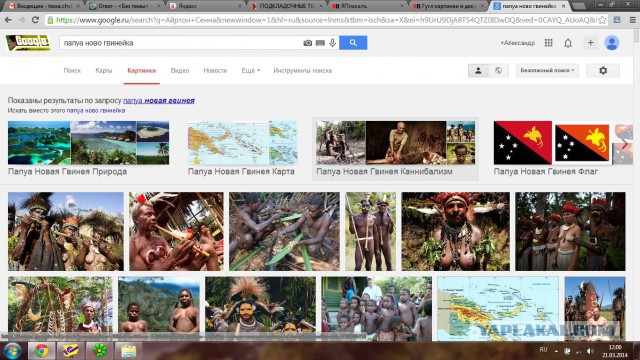Open Chrome menu hamburger icon
640x360 pixels.
[x=632, y=20]
